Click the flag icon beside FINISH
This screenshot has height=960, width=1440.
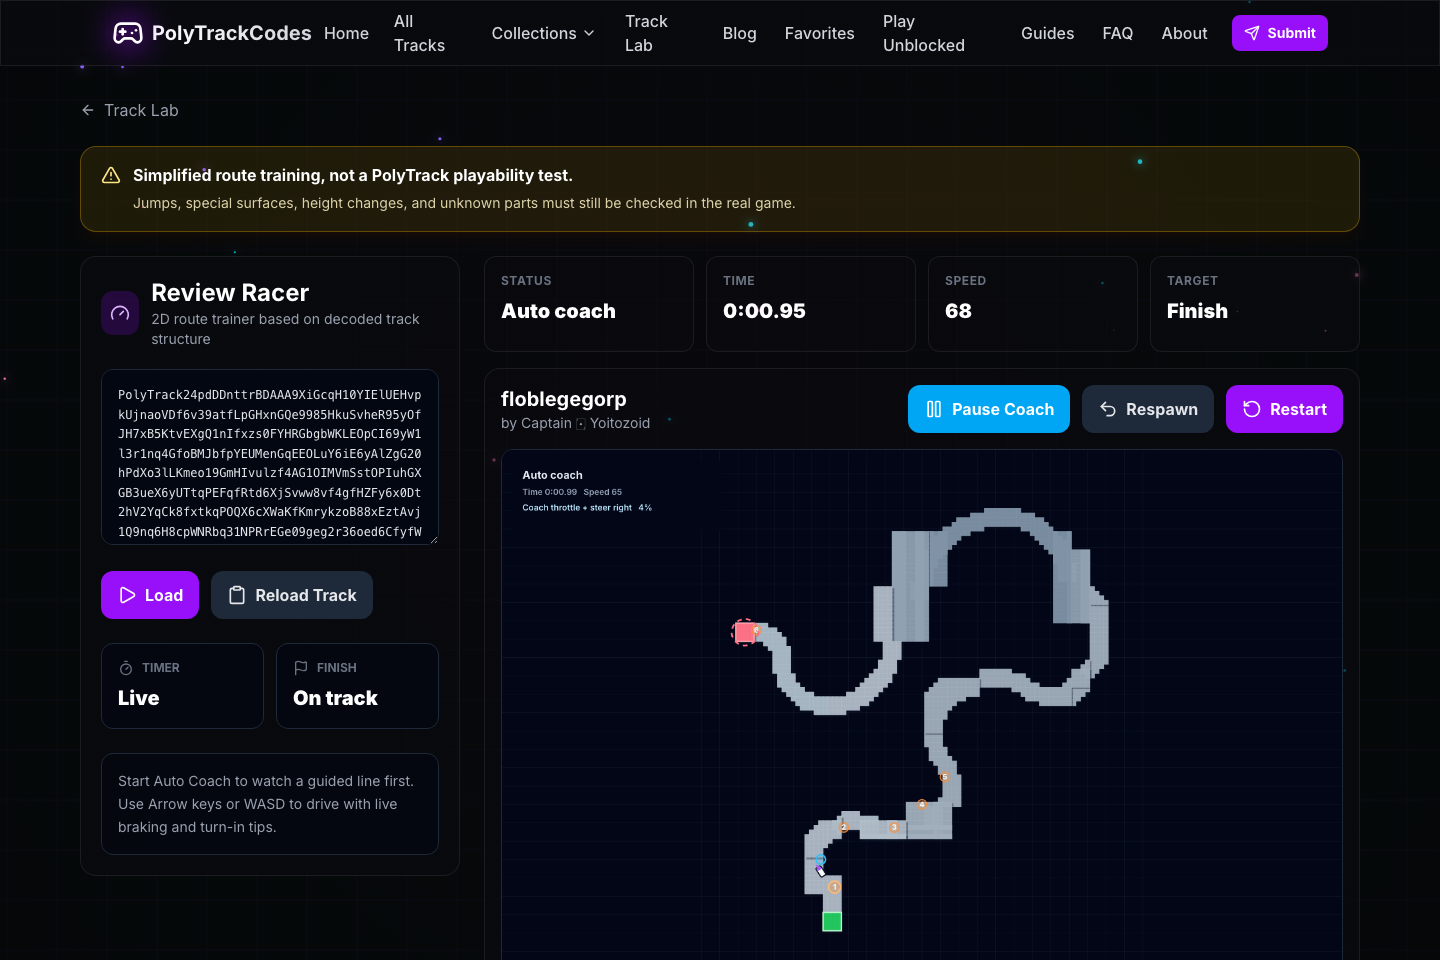[x=301, y=668]
